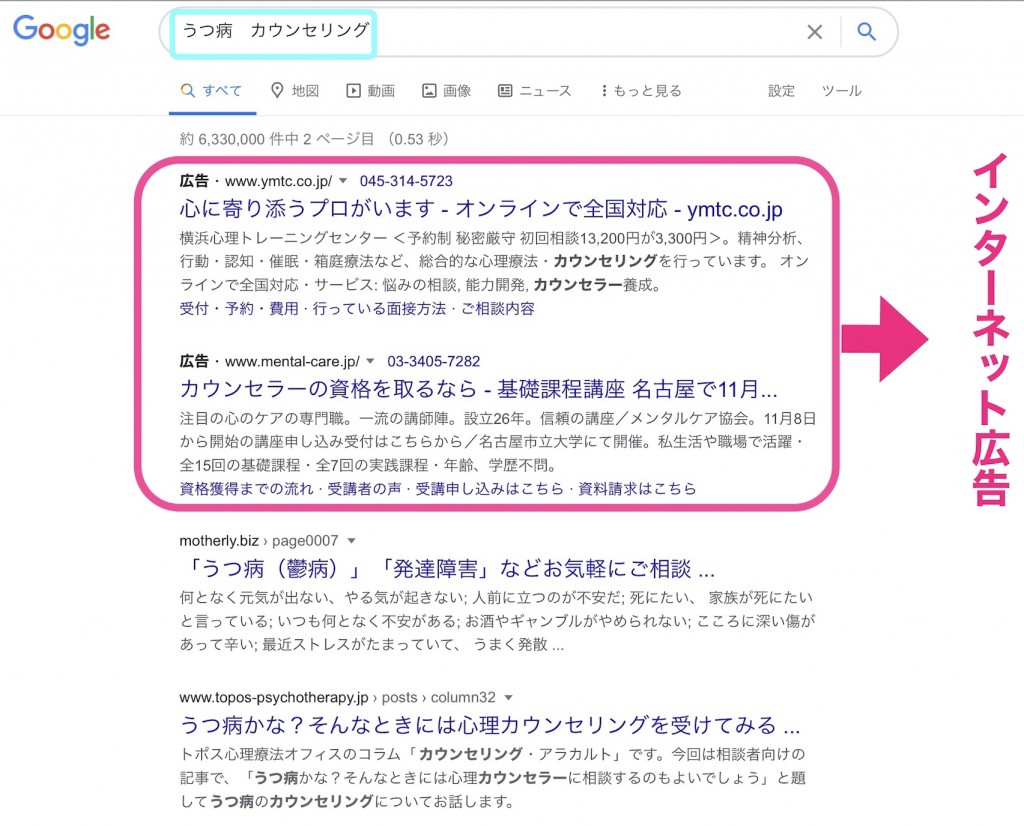Image resolution: width=1024 pixels, height=826 pixels.
Task: Open the 地図 tab
Action: (x=295, y=91)
